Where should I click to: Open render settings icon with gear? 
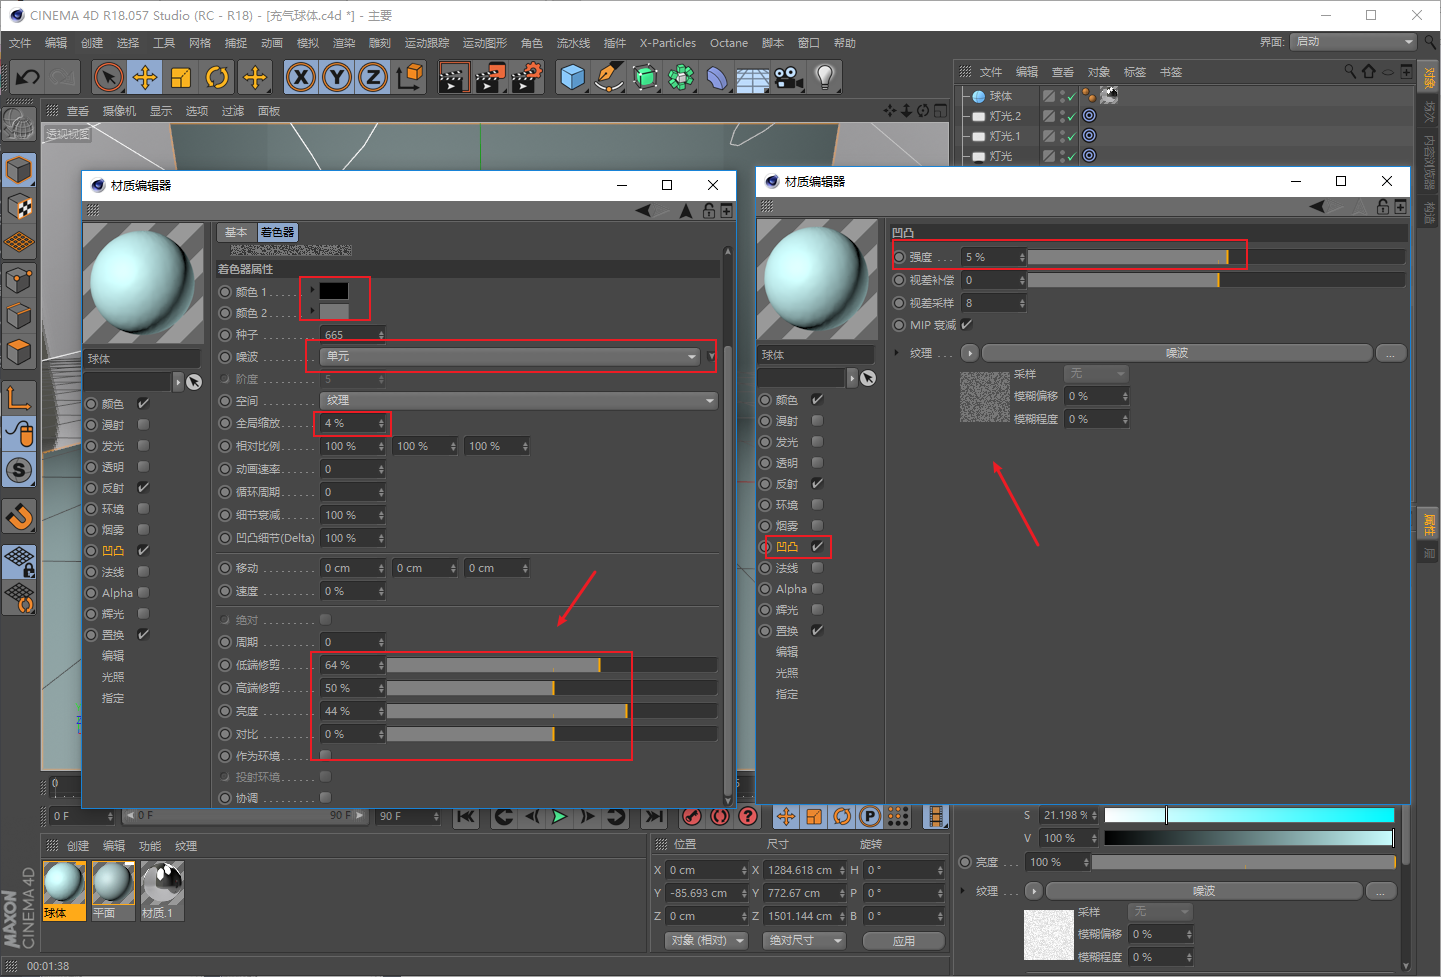click(x=527, y=77)
